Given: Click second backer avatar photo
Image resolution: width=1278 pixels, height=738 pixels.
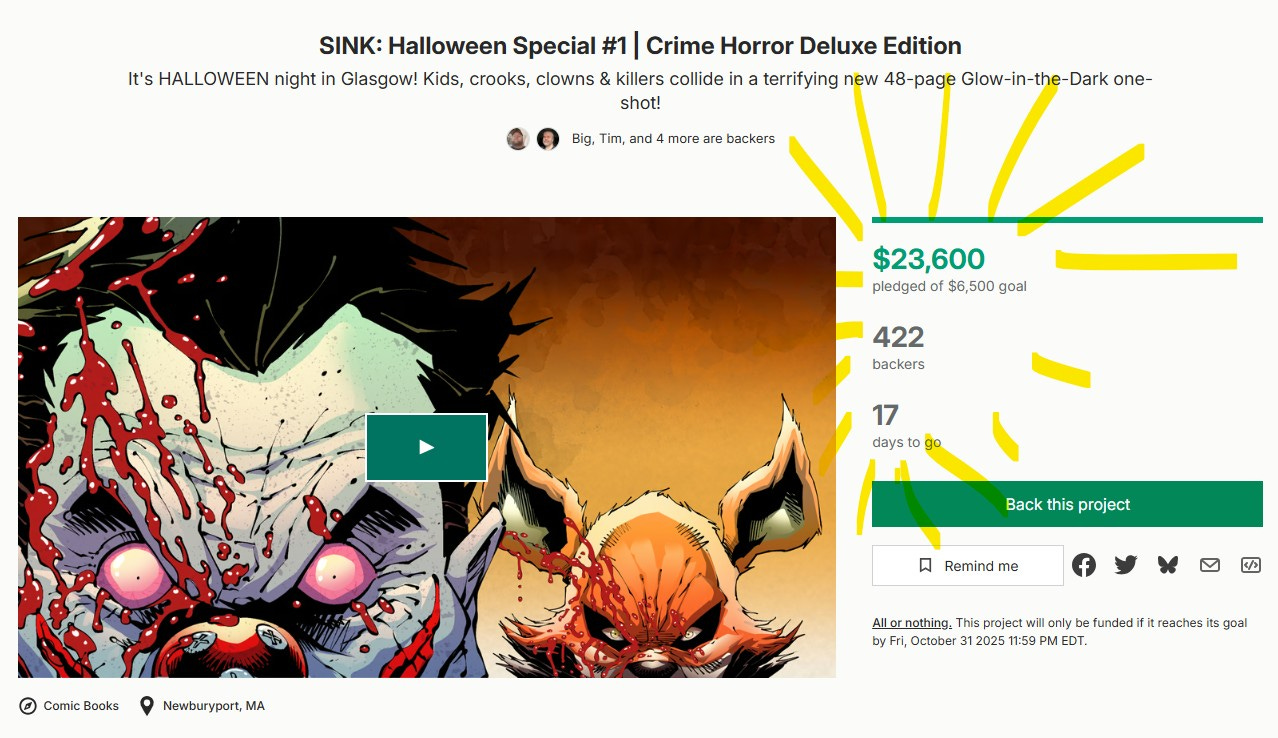Looking at the screenshot, I should pos(548,139).
